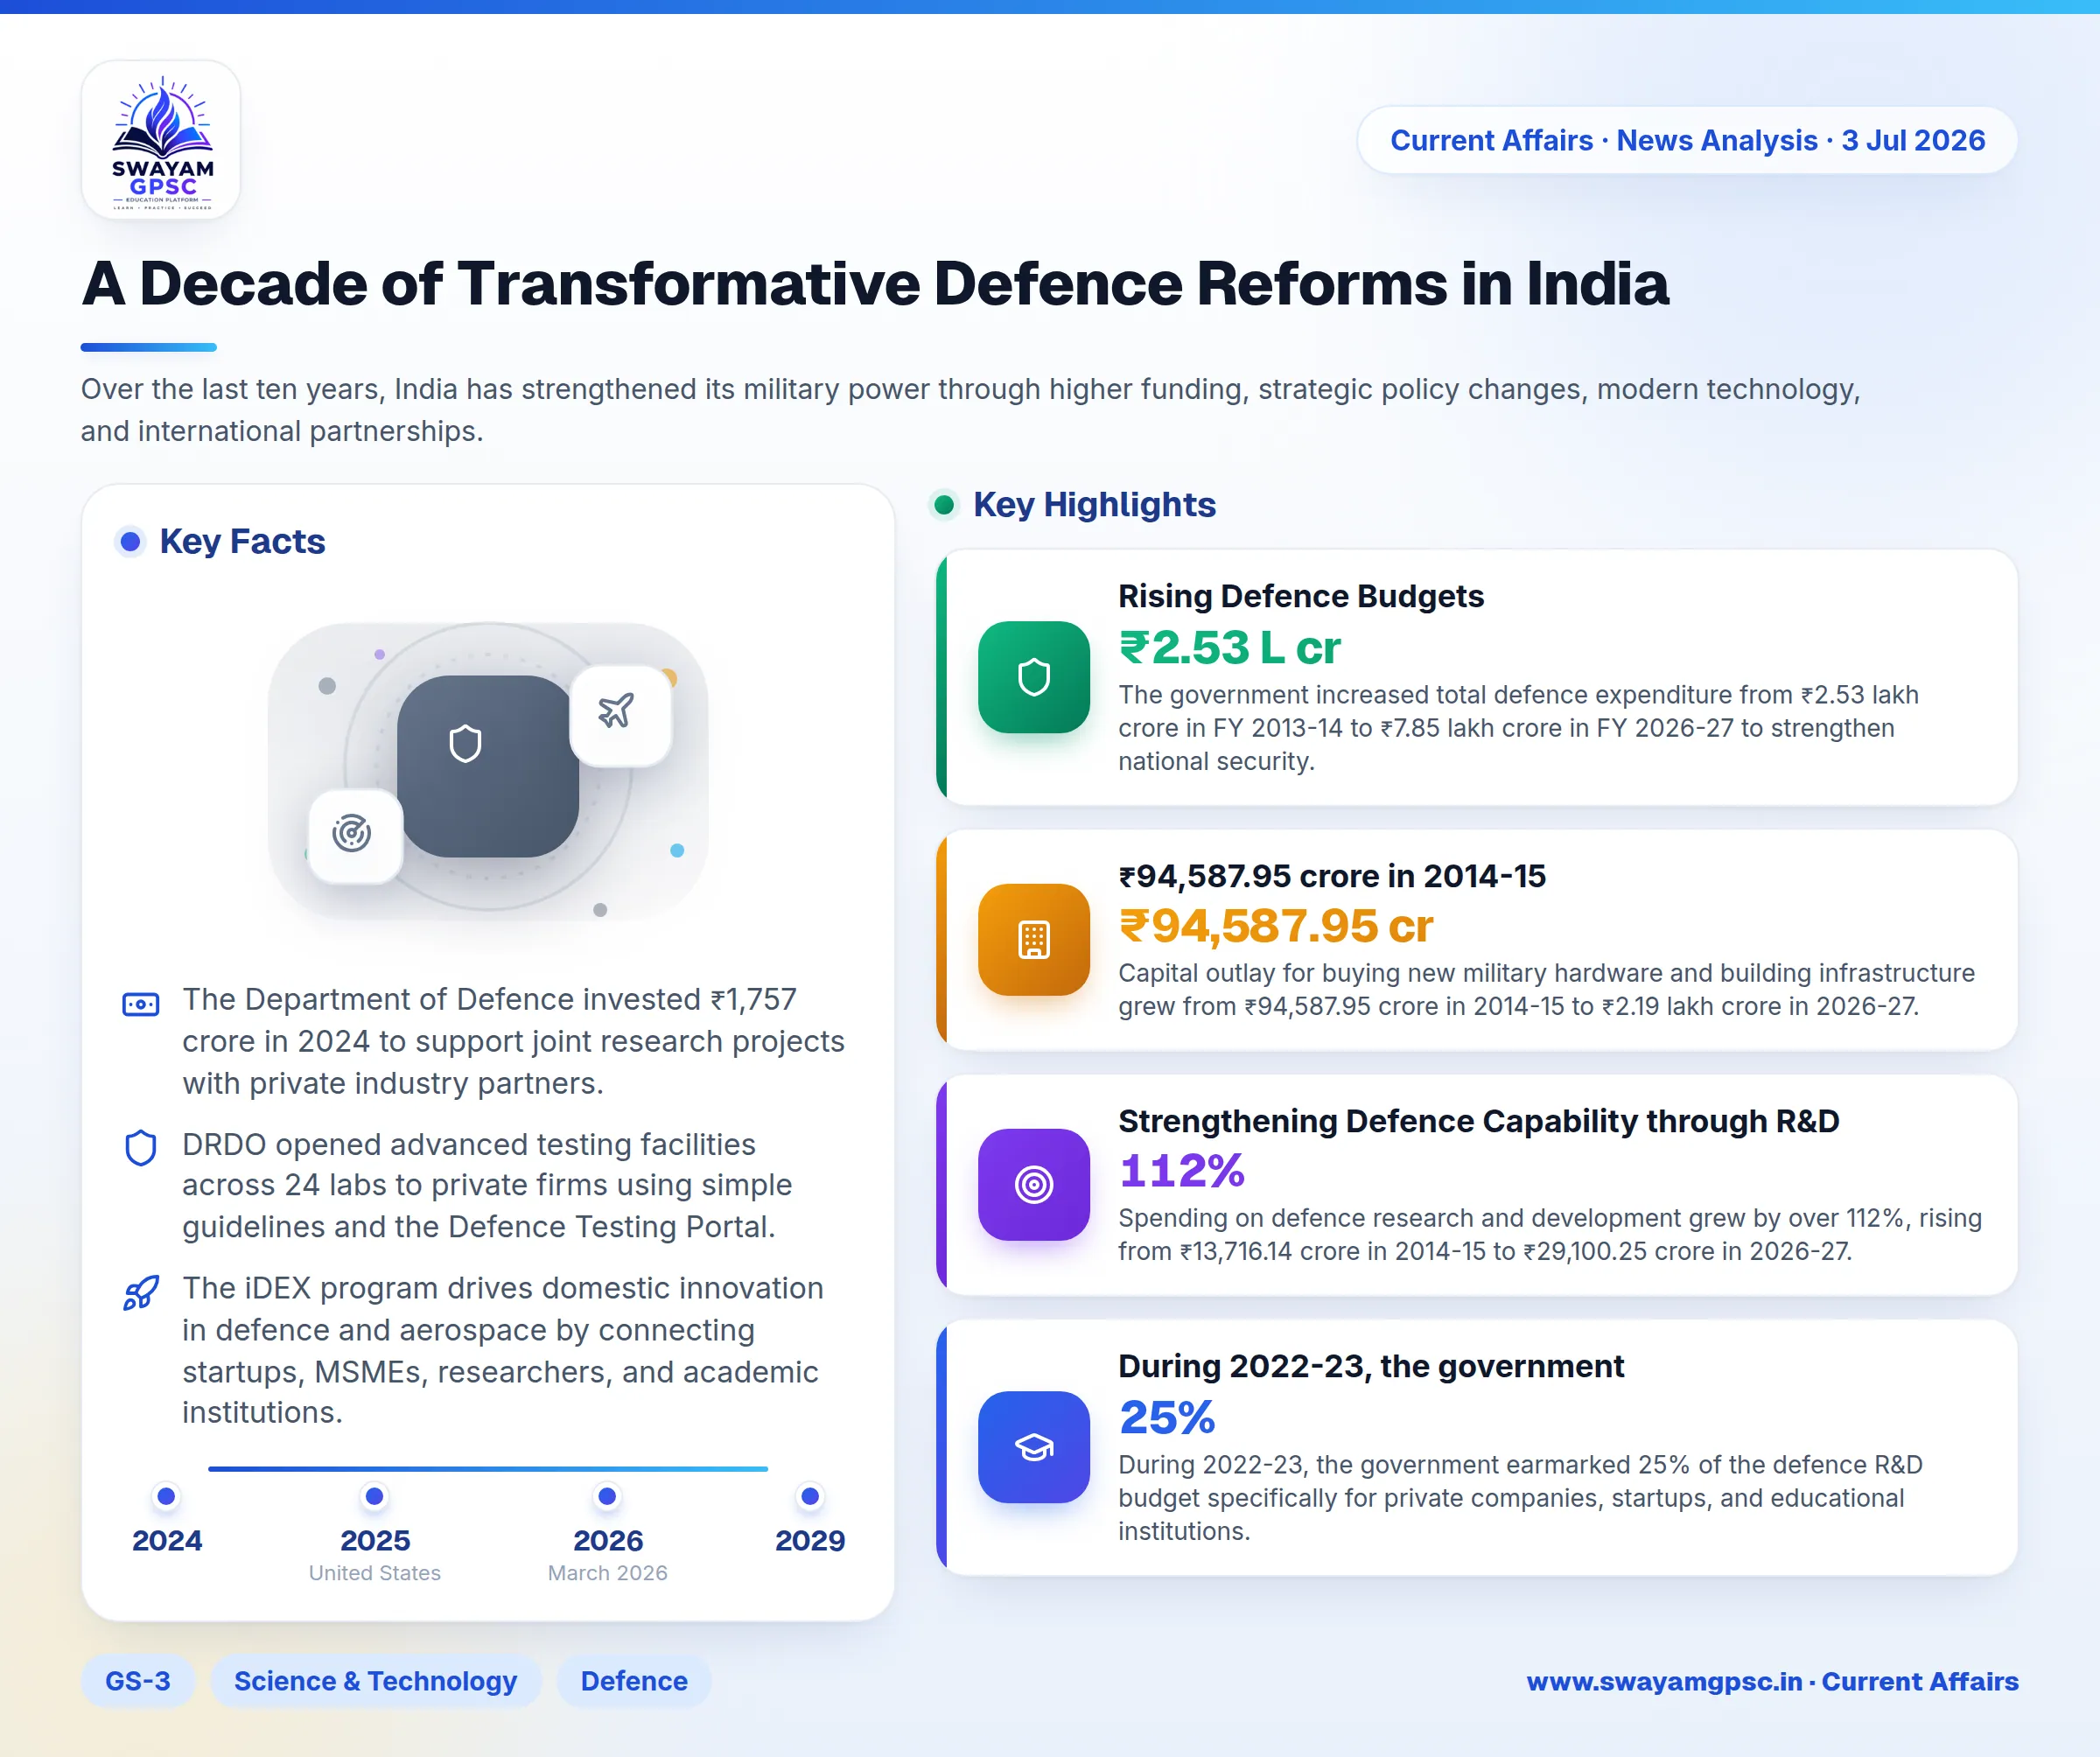
Task: Click the Key Facts heading
Action: pos(242,541)
